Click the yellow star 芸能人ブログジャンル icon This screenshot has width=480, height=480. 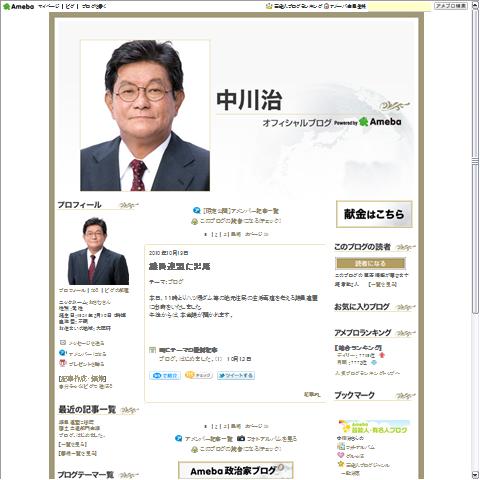341,464
